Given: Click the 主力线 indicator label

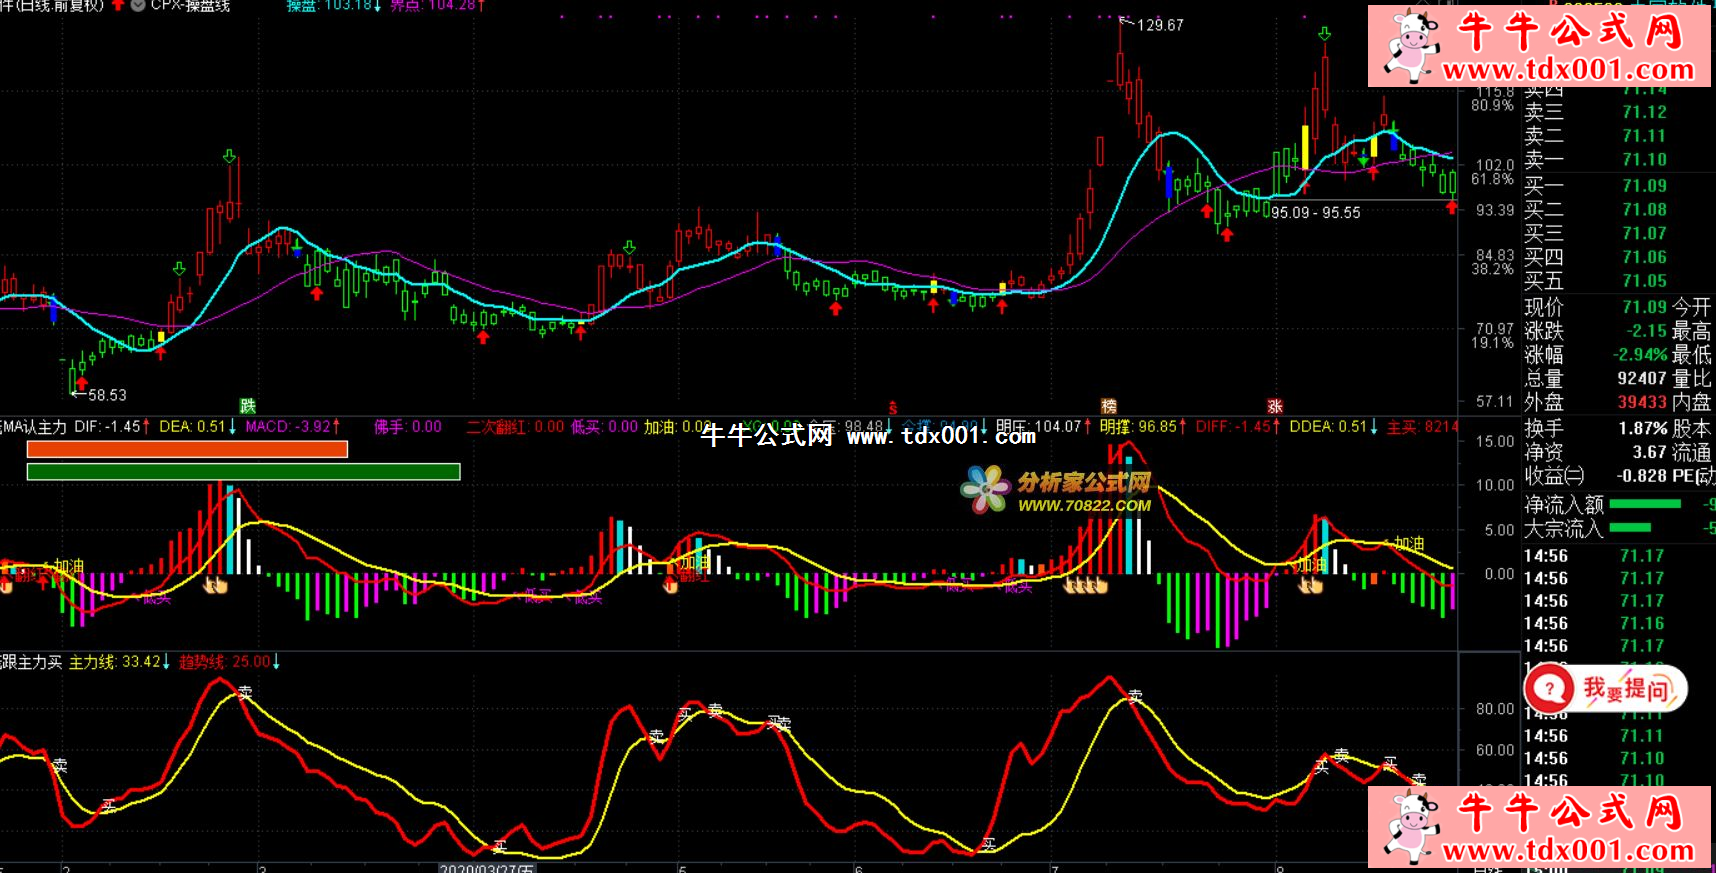Looking at the screenshot, I should tap(115, 662).
